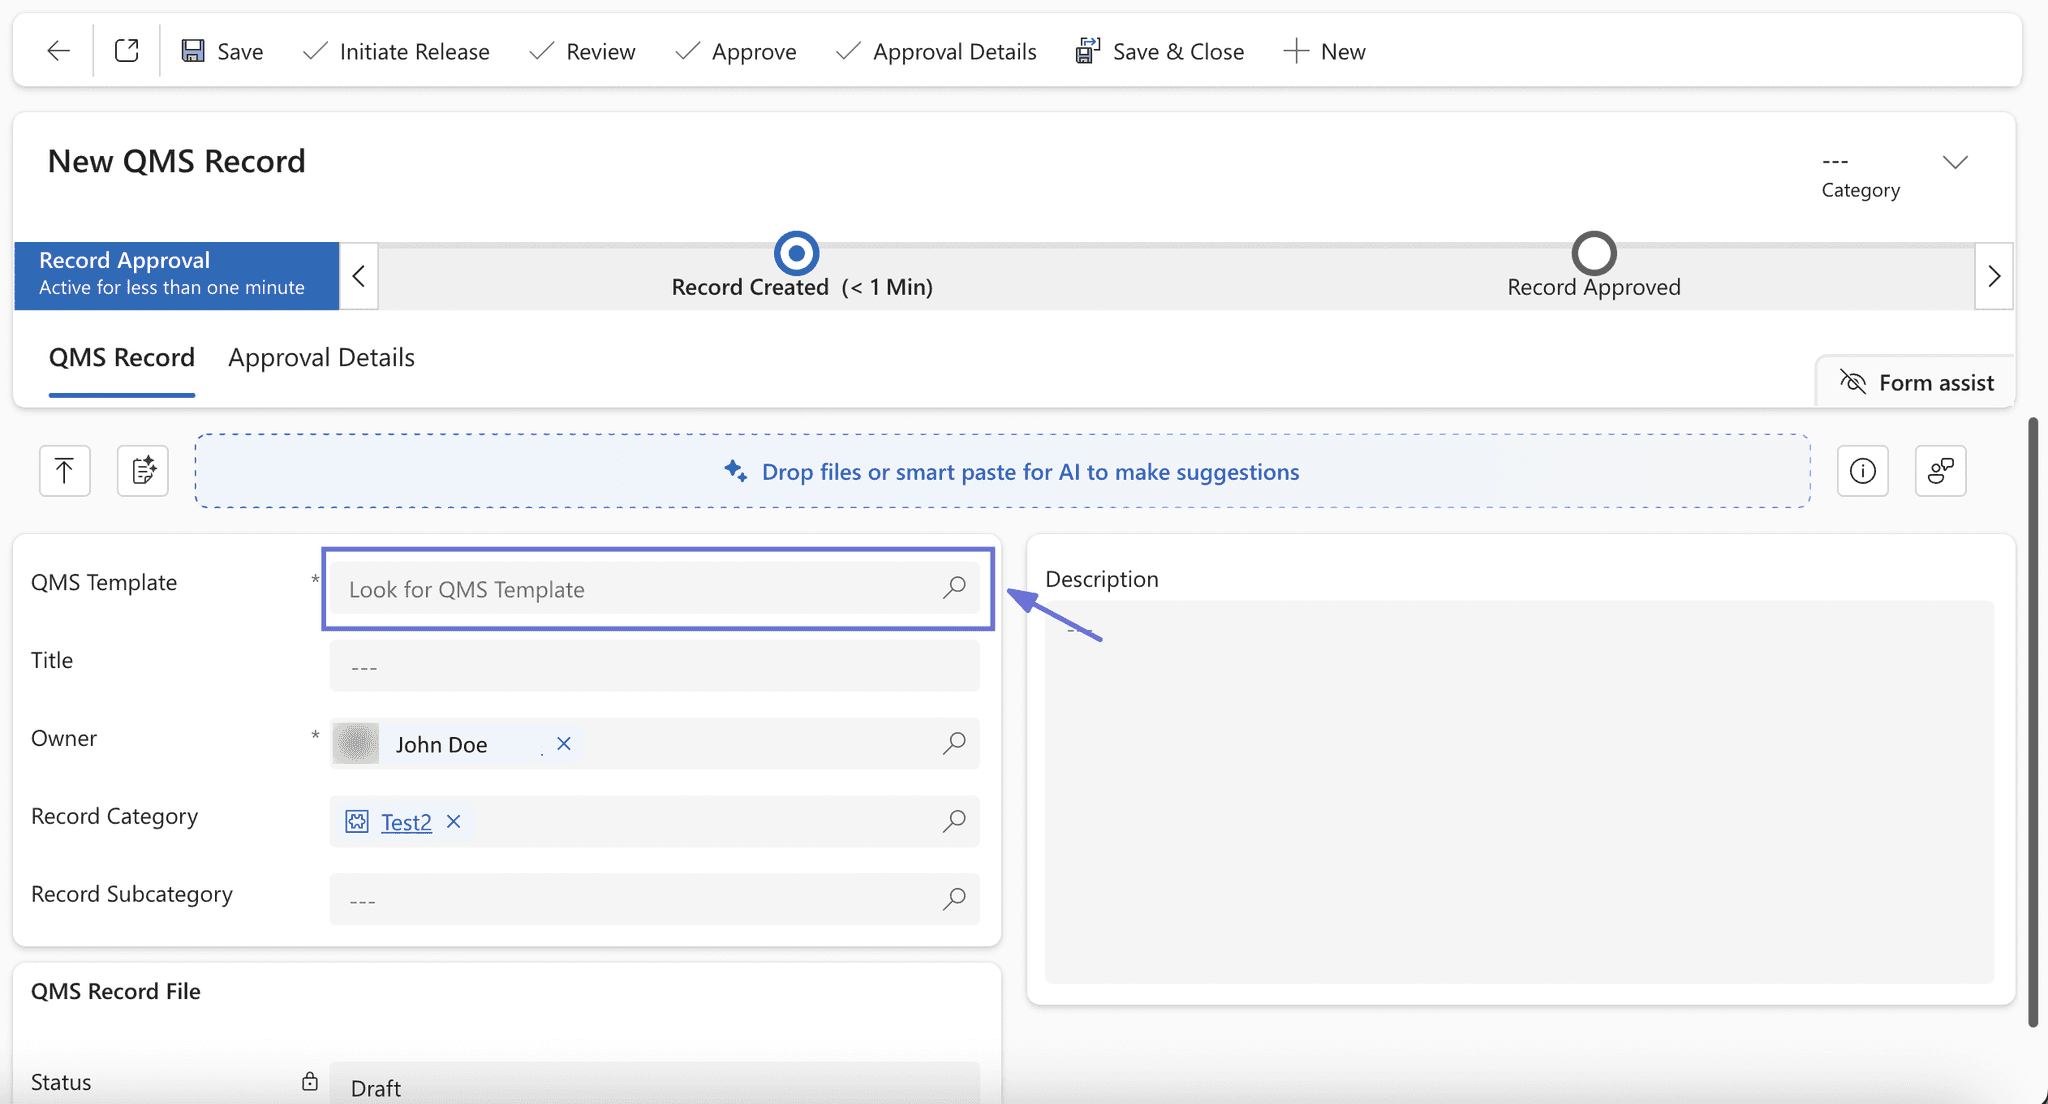Switch to the Approval Details tab
This screenshot has height=1104, width=2048.
pyautogui.click(x=321, y=358)
